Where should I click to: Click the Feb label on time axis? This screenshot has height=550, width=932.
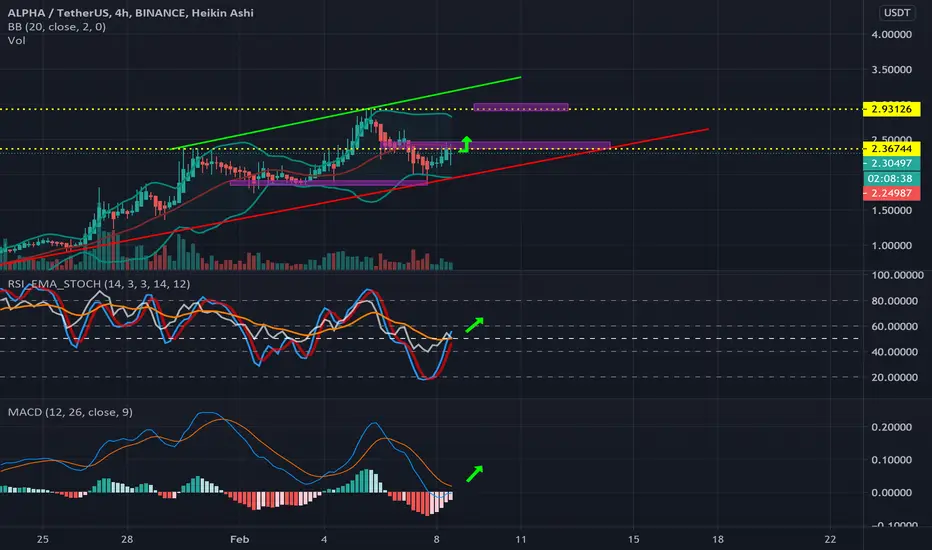click(x=240, y=539)
